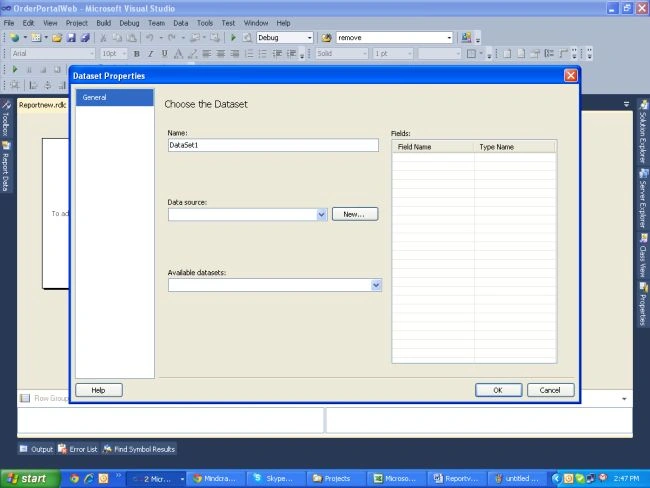Open the Properties side panel
The image size is (650, 488).
643,304
